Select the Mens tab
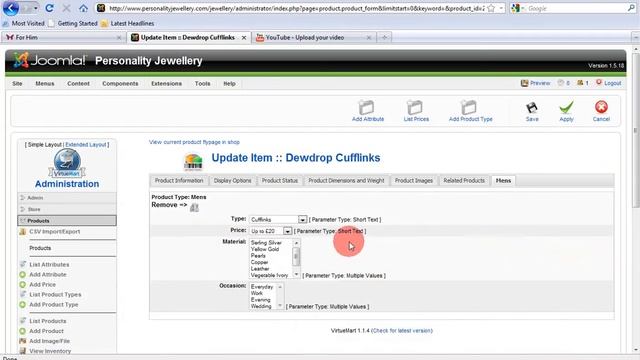Viewport: 640px width, 360px height. [x=503, y=180]
